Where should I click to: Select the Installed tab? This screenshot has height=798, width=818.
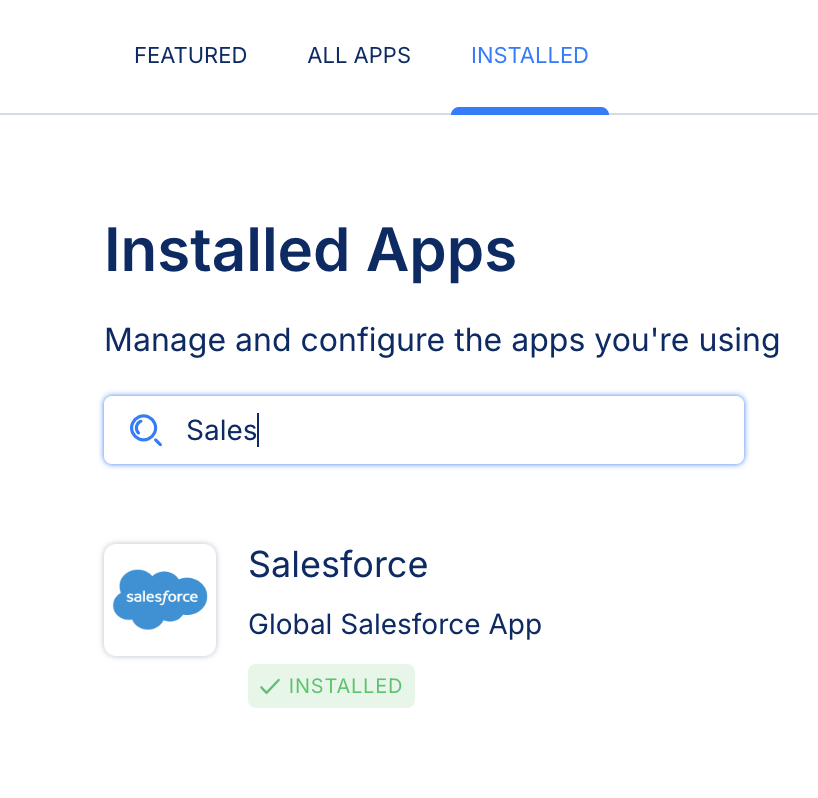(529, 55)
